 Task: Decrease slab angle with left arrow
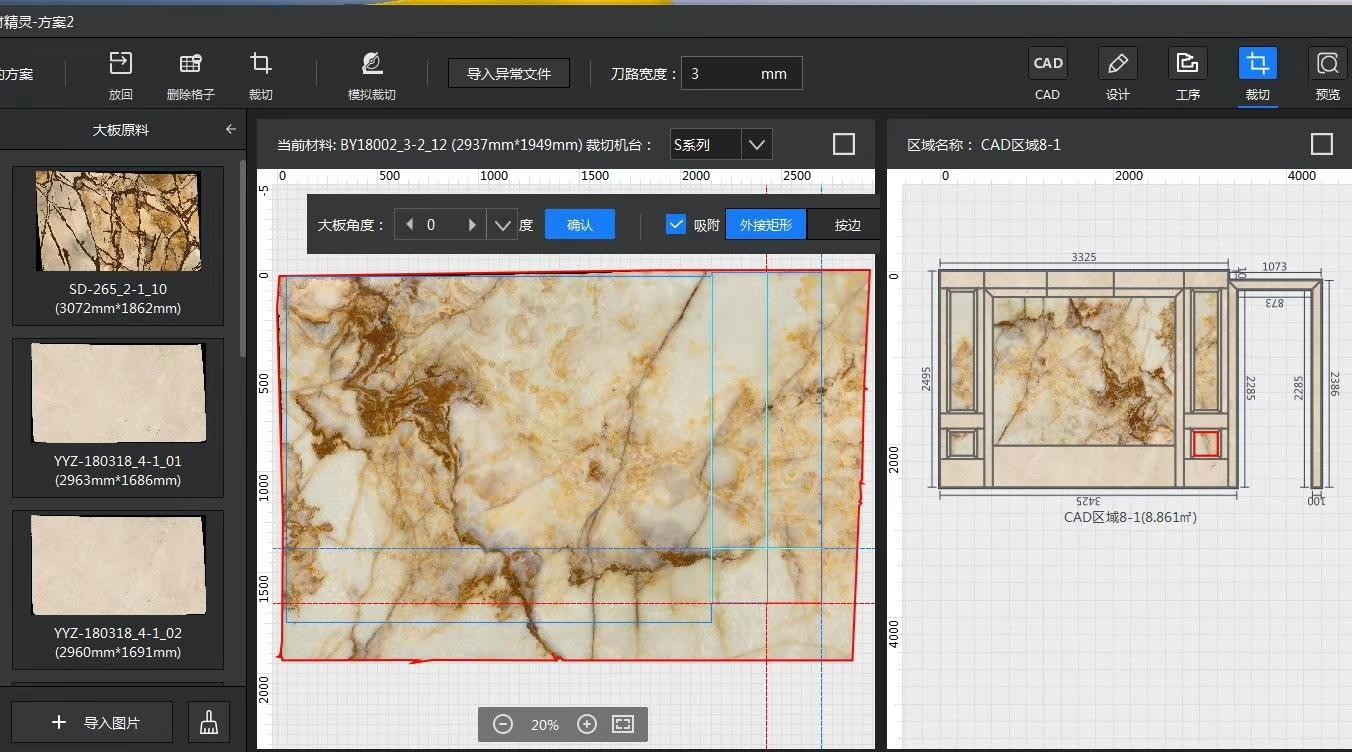point(408,225)
